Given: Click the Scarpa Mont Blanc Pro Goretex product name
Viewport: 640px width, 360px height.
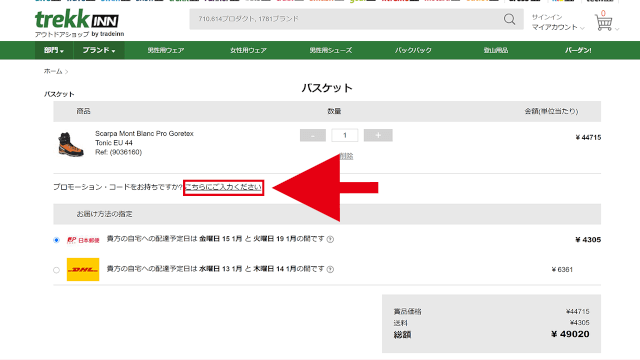Looking at the screenshot, I should point(144,133).
